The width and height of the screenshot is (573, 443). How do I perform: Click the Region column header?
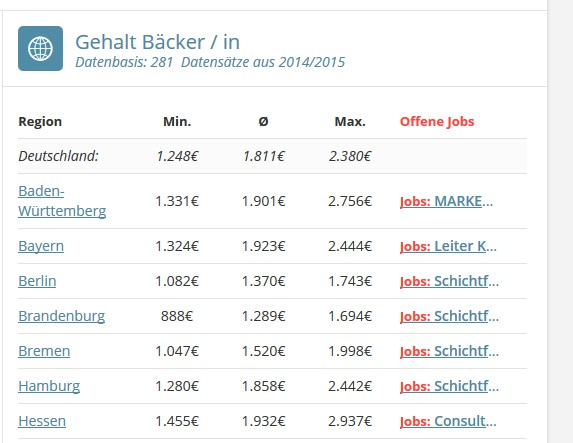40,122
